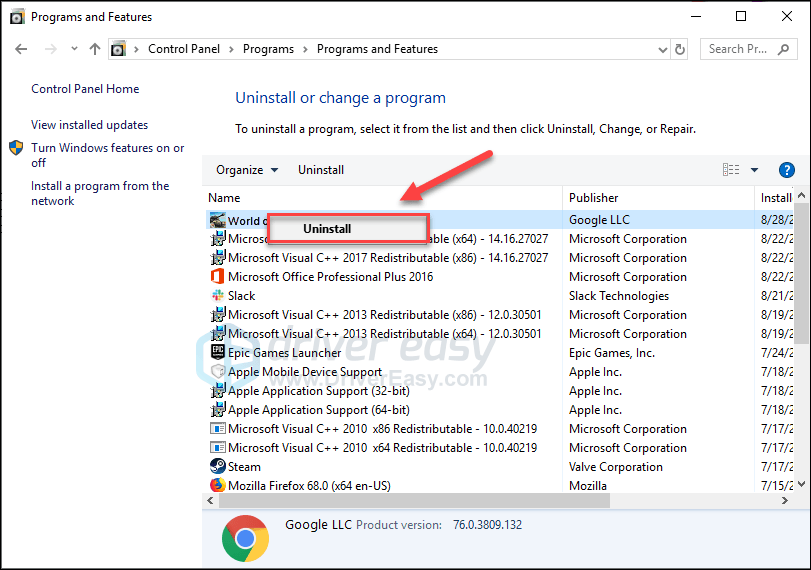
Task: Click the Epic Games Launcher icon
Action: coord(218,352)
